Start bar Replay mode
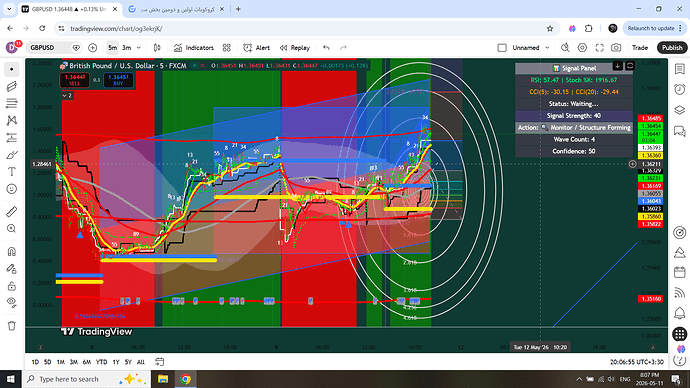Image resolution: width=690 pixels, height=388 pixels. click(x=295, y=48)
